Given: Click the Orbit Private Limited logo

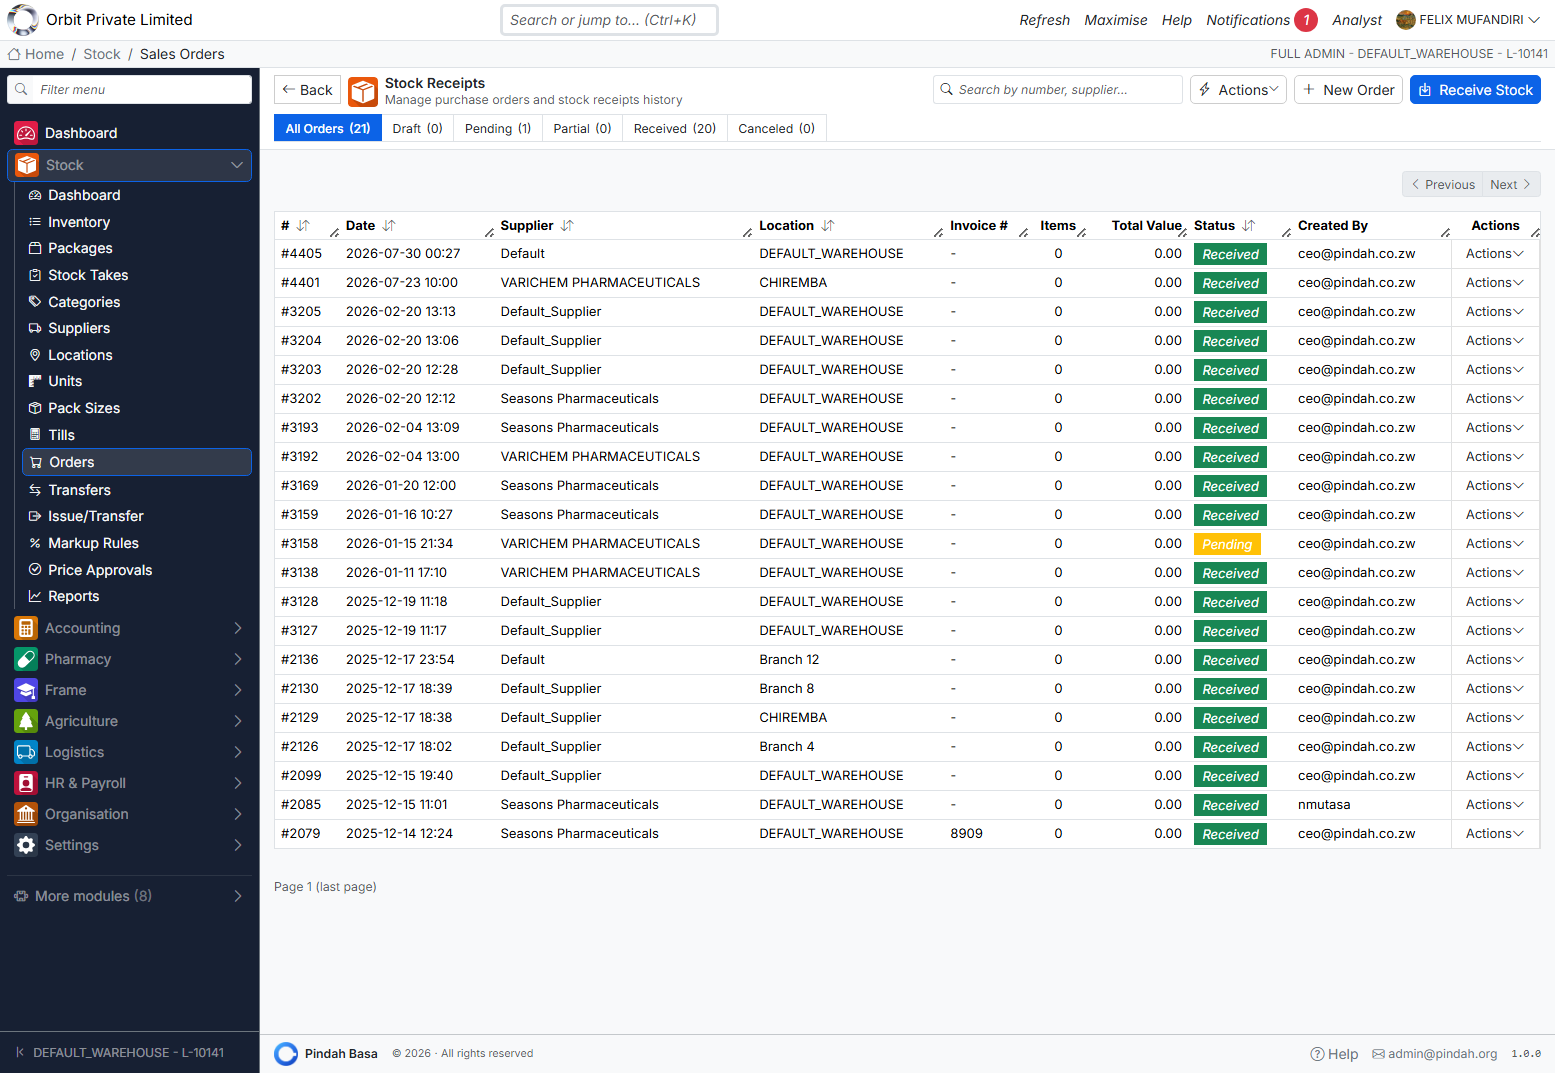Looking at the screenshot, I should pos(22,19).
